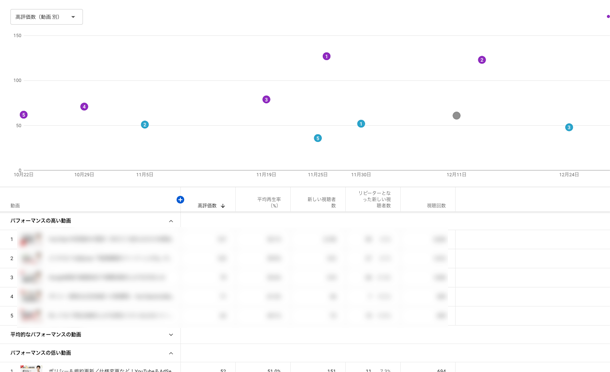Click purple marker 4 at 10月29日
Screen dimensions: 610x372
click(x=84, y=107)
